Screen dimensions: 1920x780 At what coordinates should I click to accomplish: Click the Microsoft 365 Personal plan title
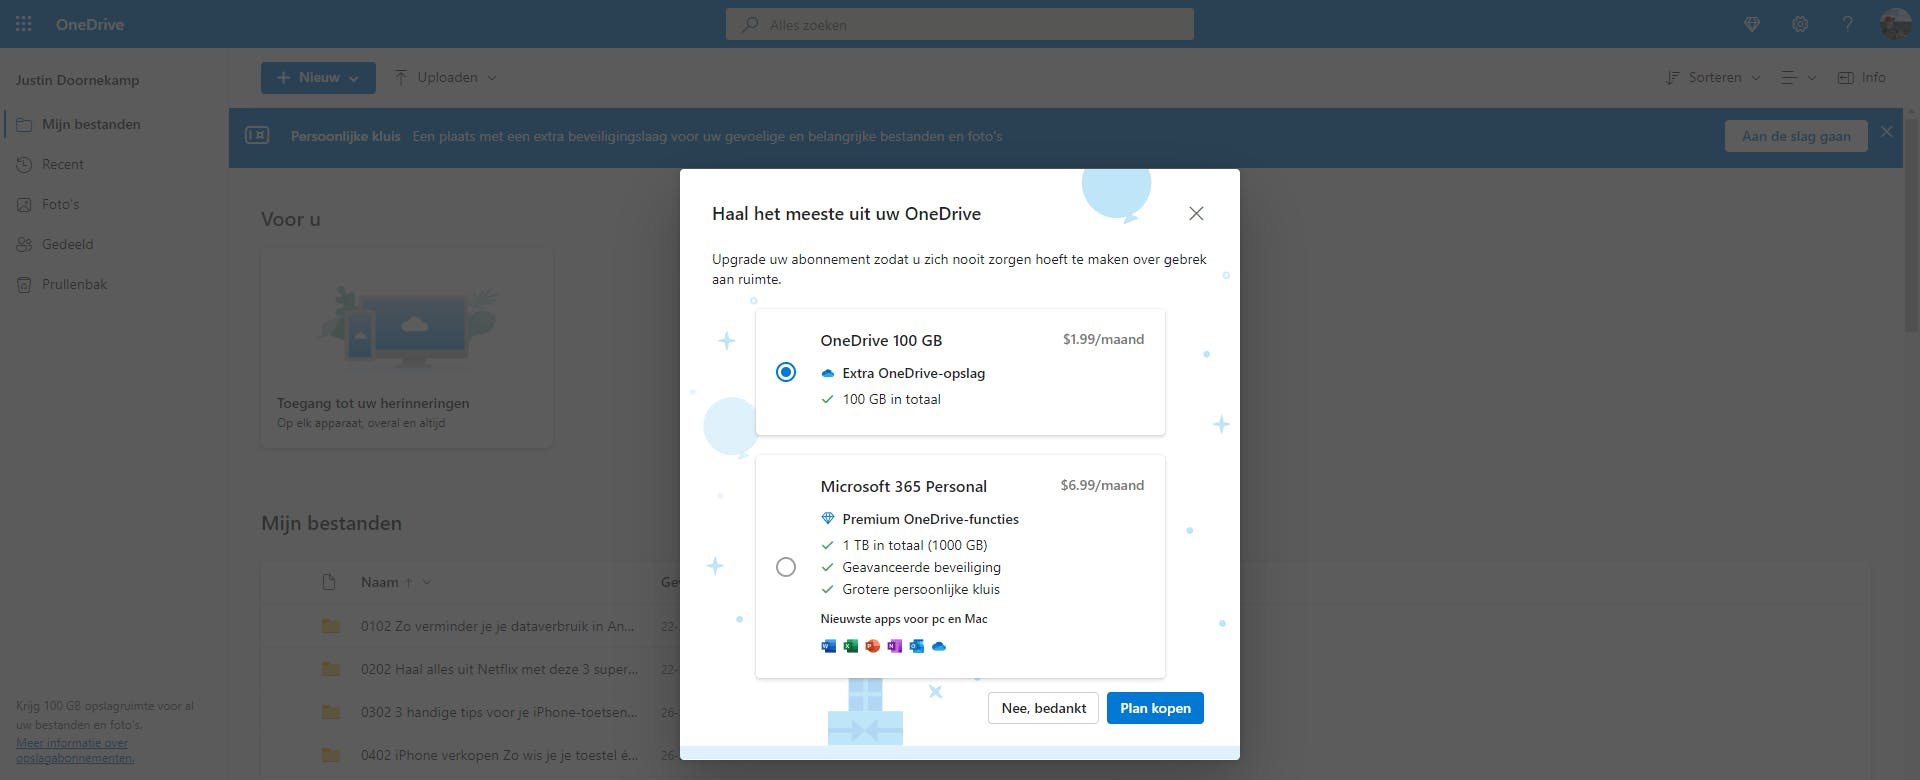pyautogui.click(x=903, y=486)
